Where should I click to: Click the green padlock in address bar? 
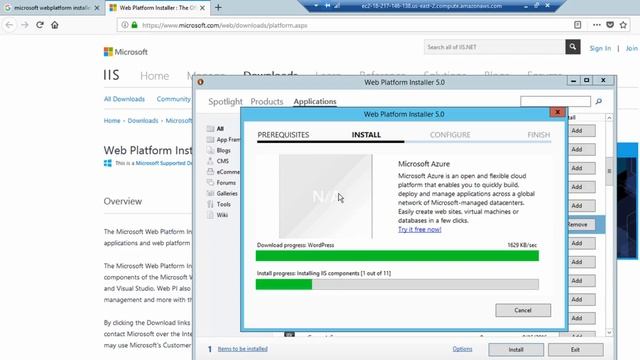(x=134, y=25)
